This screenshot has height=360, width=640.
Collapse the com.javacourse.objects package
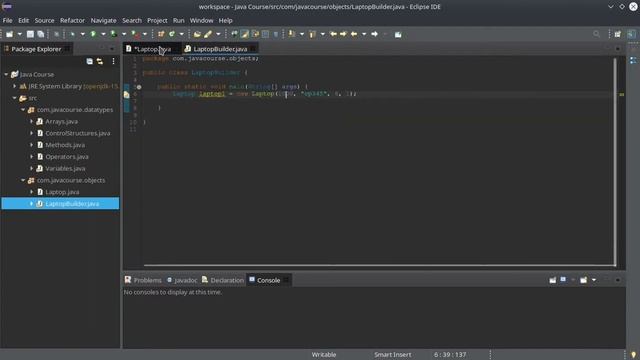tap(23, 180)
